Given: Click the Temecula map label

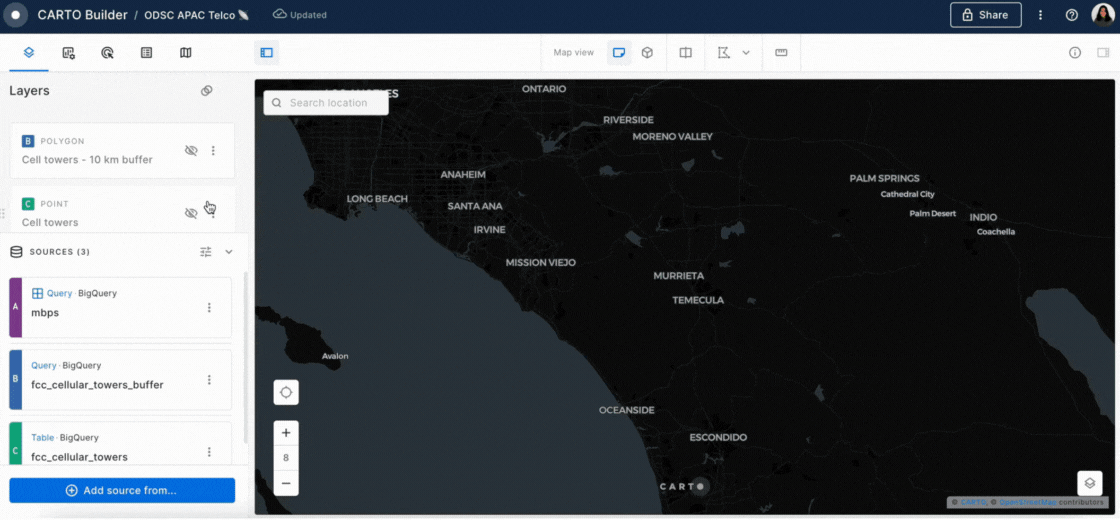Looking at the screenshot, I should tap(698, 300).
